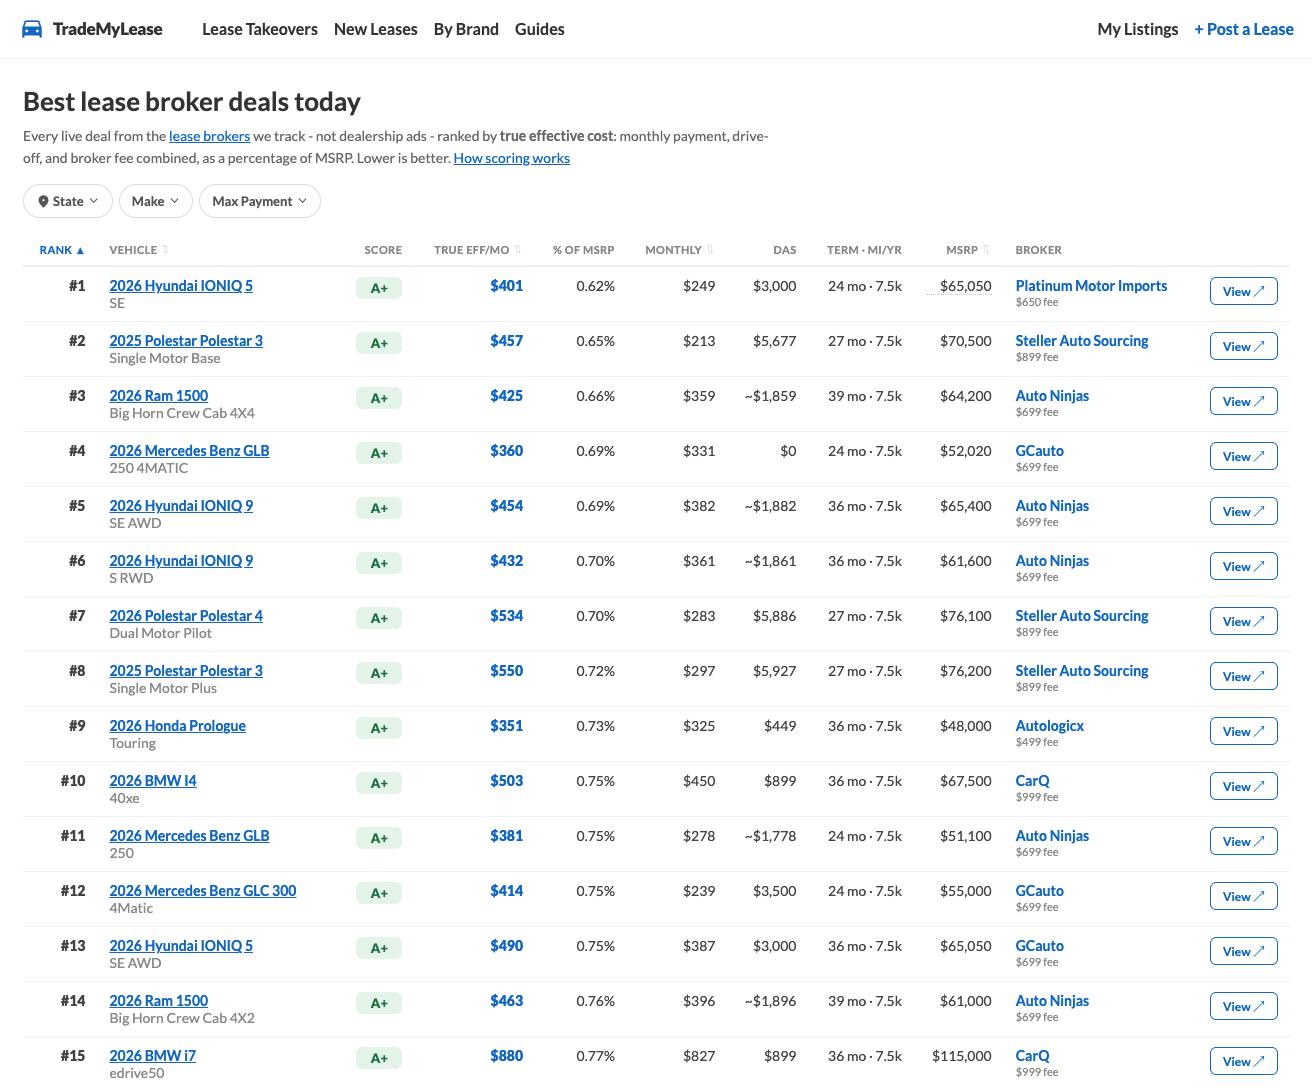Click the $650 fee text under Platinum Motor Imports
This screenshot has width=1312, height=1089.
1037,302
